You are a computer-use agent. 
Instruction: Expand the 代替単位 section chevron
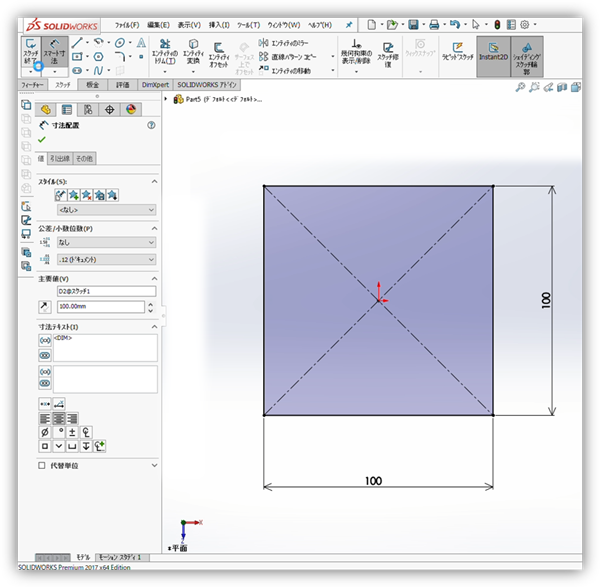(x=154, y=466)
